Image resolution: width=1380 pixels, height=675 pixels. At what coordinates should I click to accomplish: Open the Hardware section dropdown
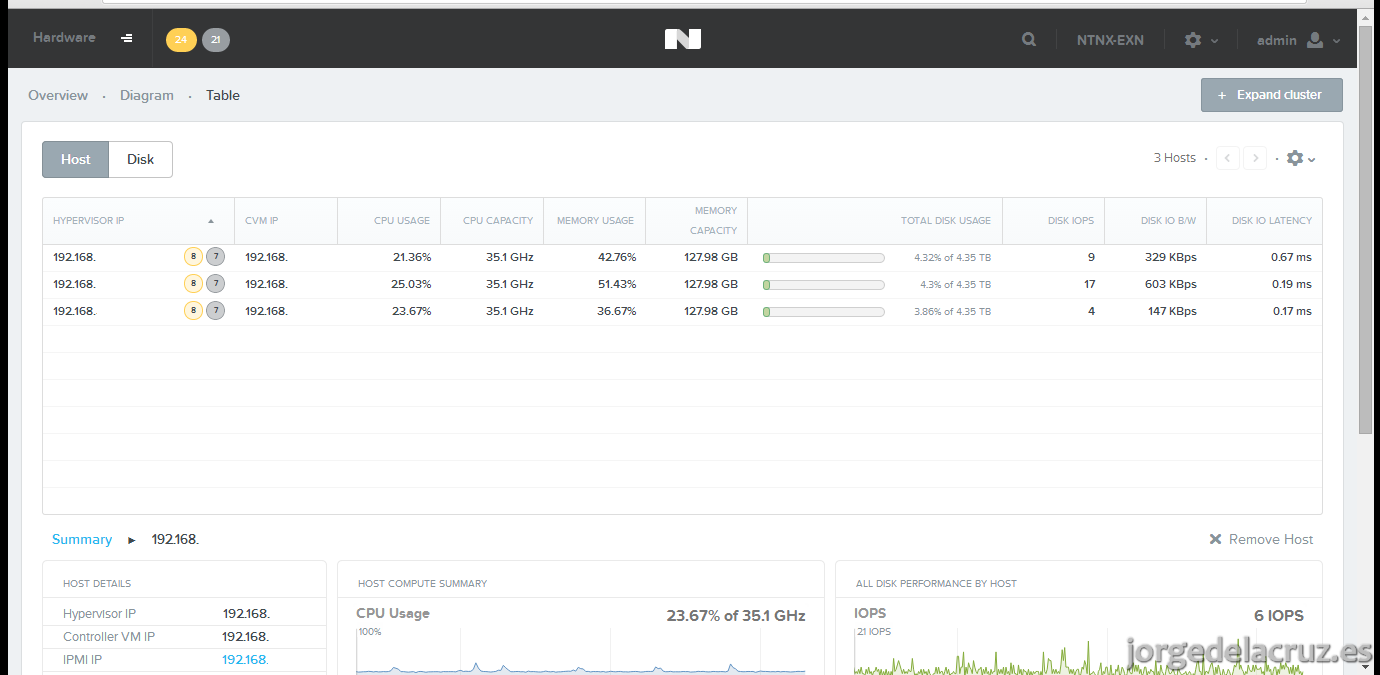[x=64, y=37]
